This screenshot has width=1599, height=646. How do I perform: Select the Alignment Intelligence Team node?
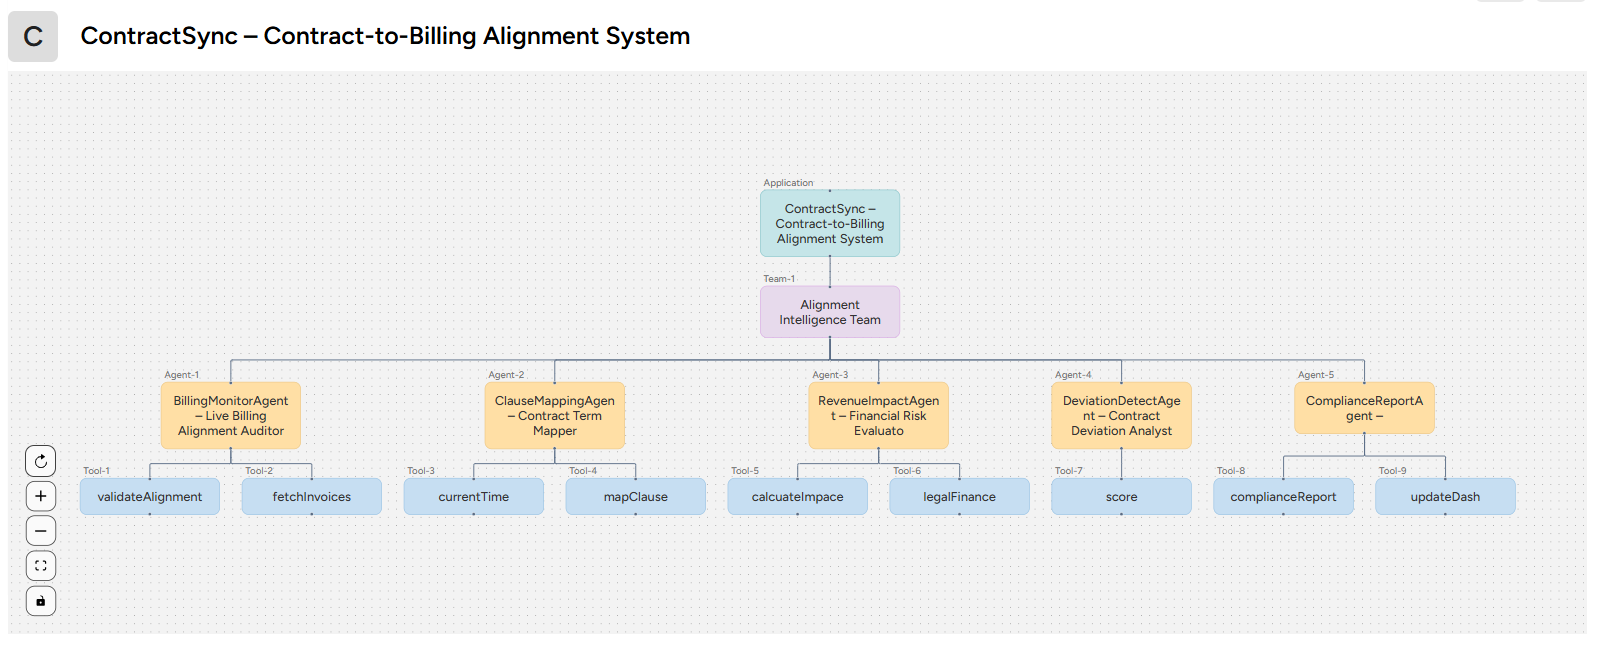click(x=829, y=312)
